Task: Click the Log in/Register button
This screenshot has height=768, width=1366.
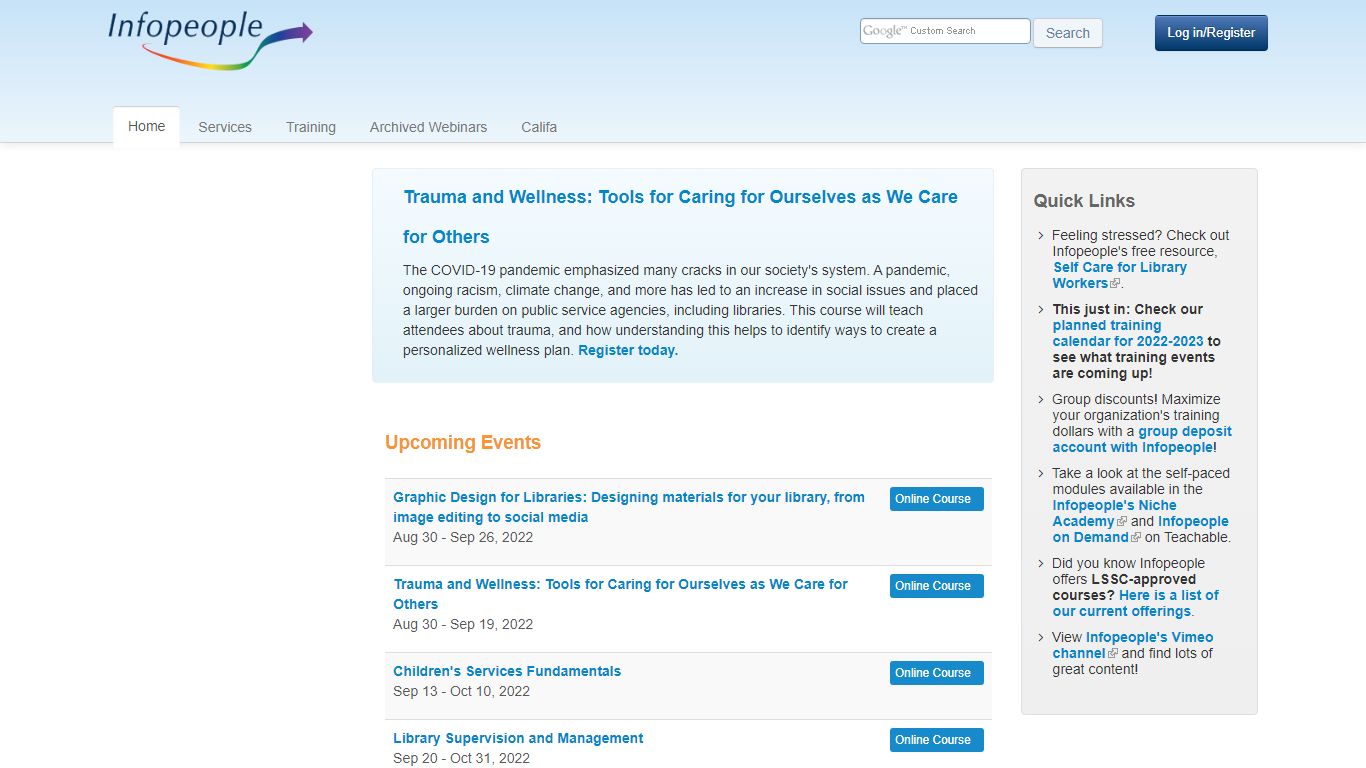Action: 1211,33
